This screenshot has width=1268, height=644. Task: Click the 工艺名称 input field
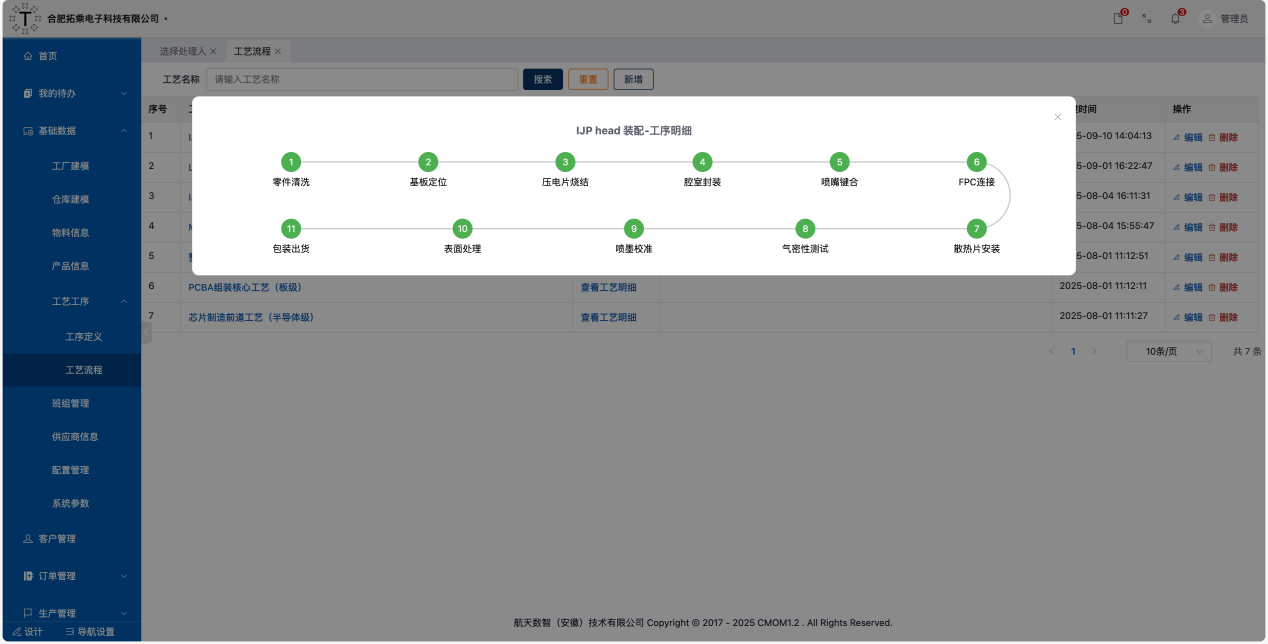(x=361, y=79)
